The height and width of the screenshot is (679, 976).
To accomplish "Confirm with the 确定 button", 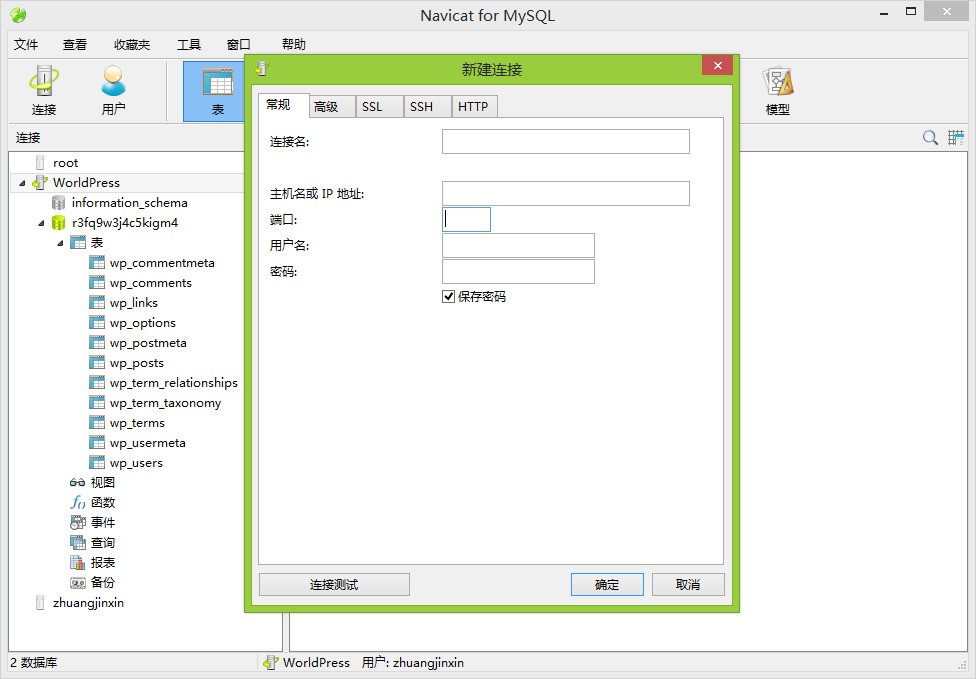I will point(607,584).
